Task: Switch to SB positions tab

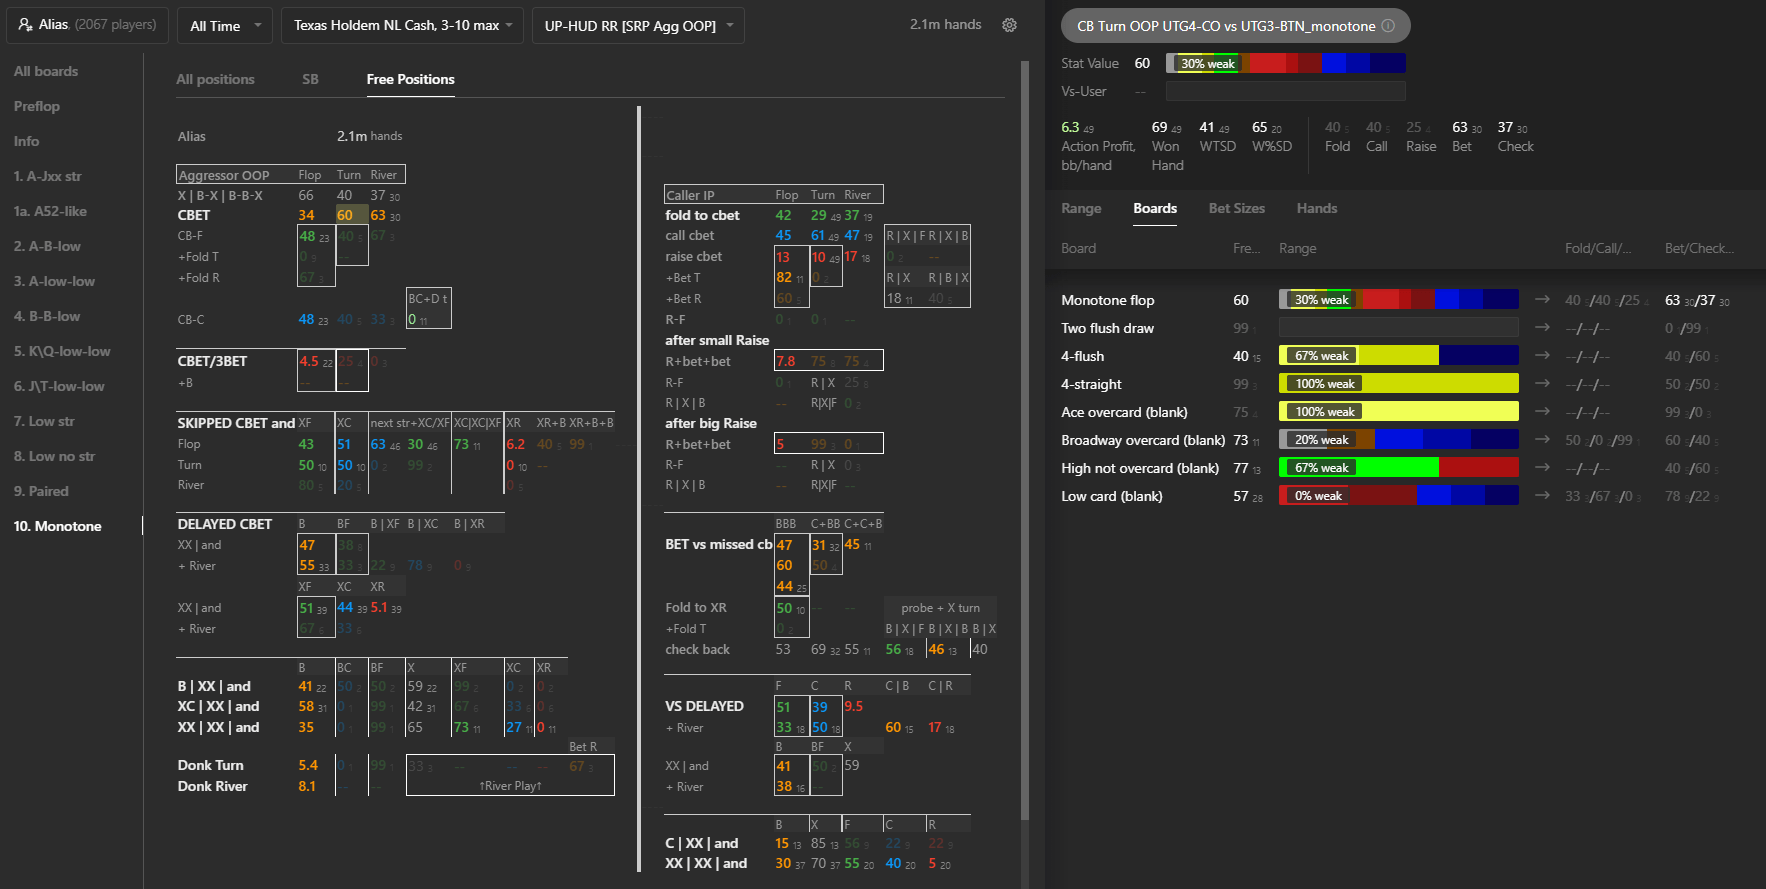Action: [x=310, y=79]
